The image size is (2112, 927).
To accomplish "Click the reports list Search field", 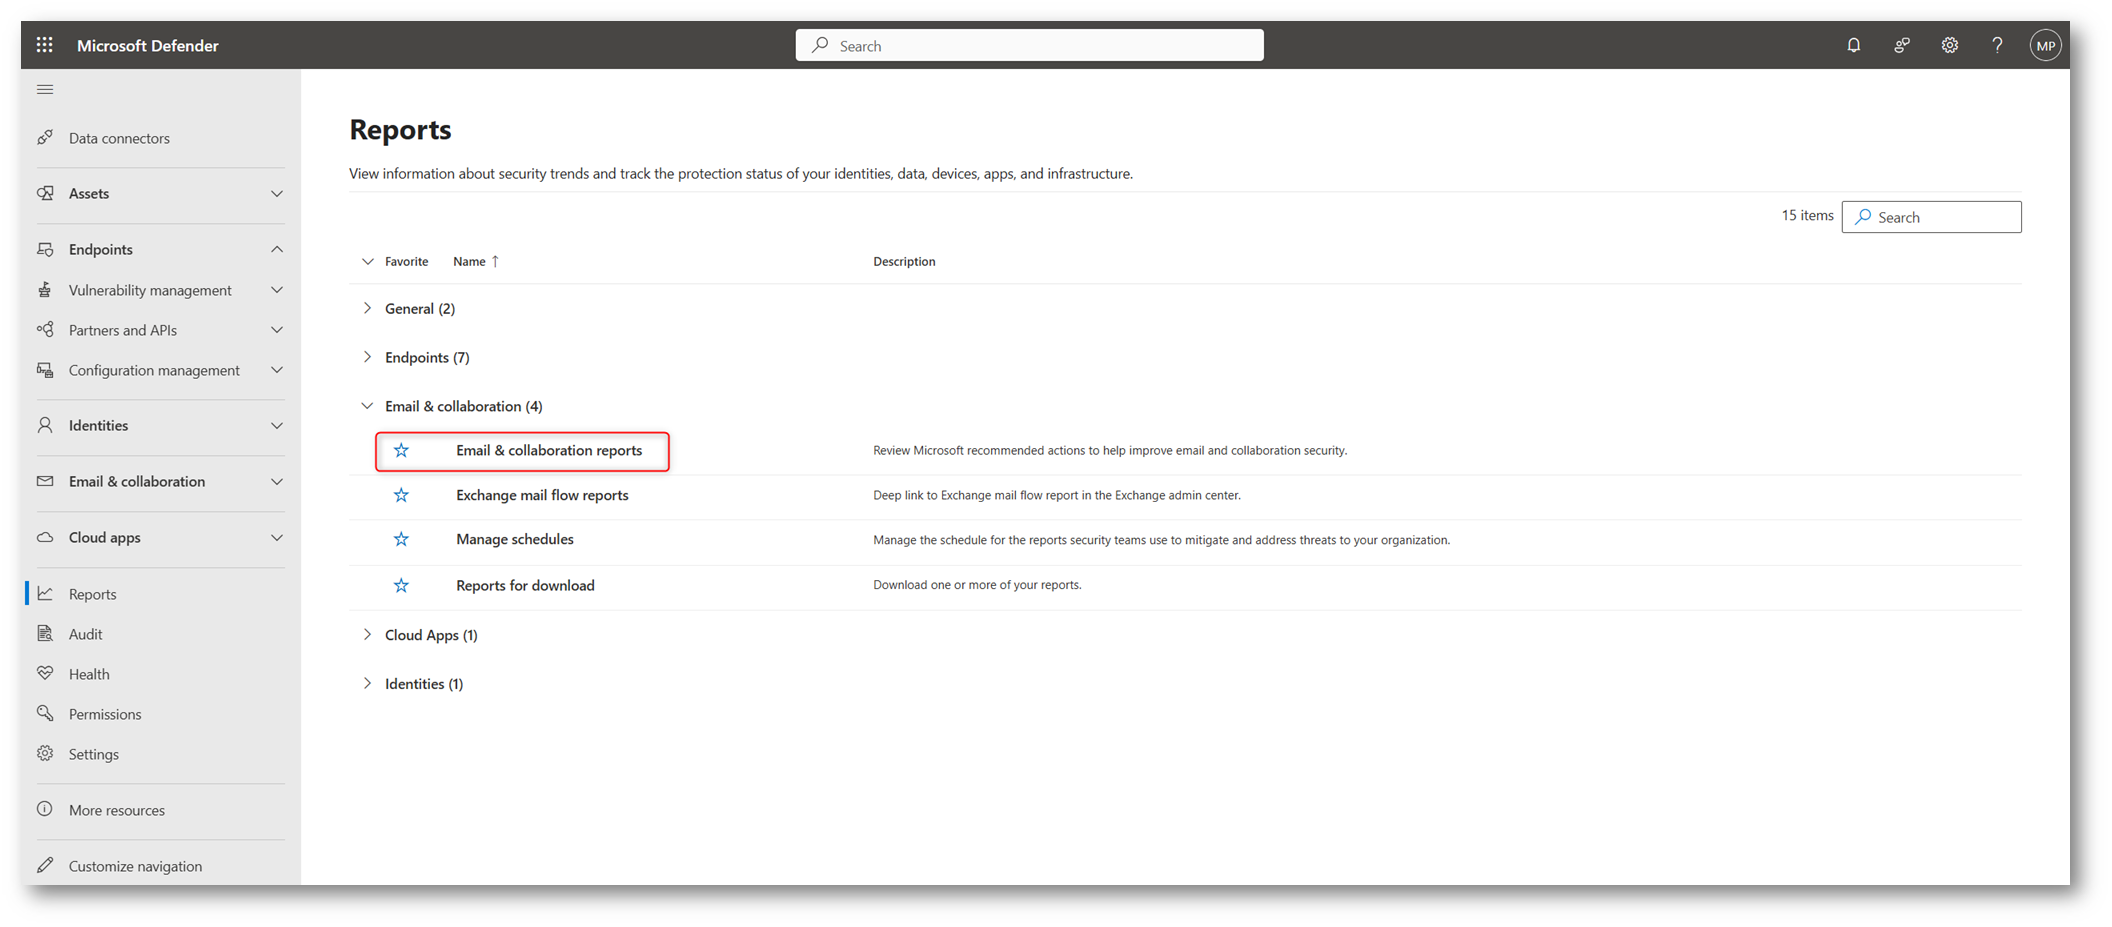I will click(x=1931, y=217).
